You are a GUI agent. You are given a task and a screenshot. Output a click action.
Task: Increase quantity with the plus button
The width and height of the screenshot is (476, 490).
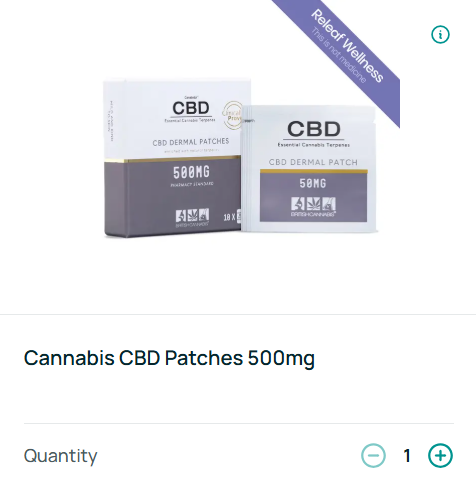coord(440,455)
